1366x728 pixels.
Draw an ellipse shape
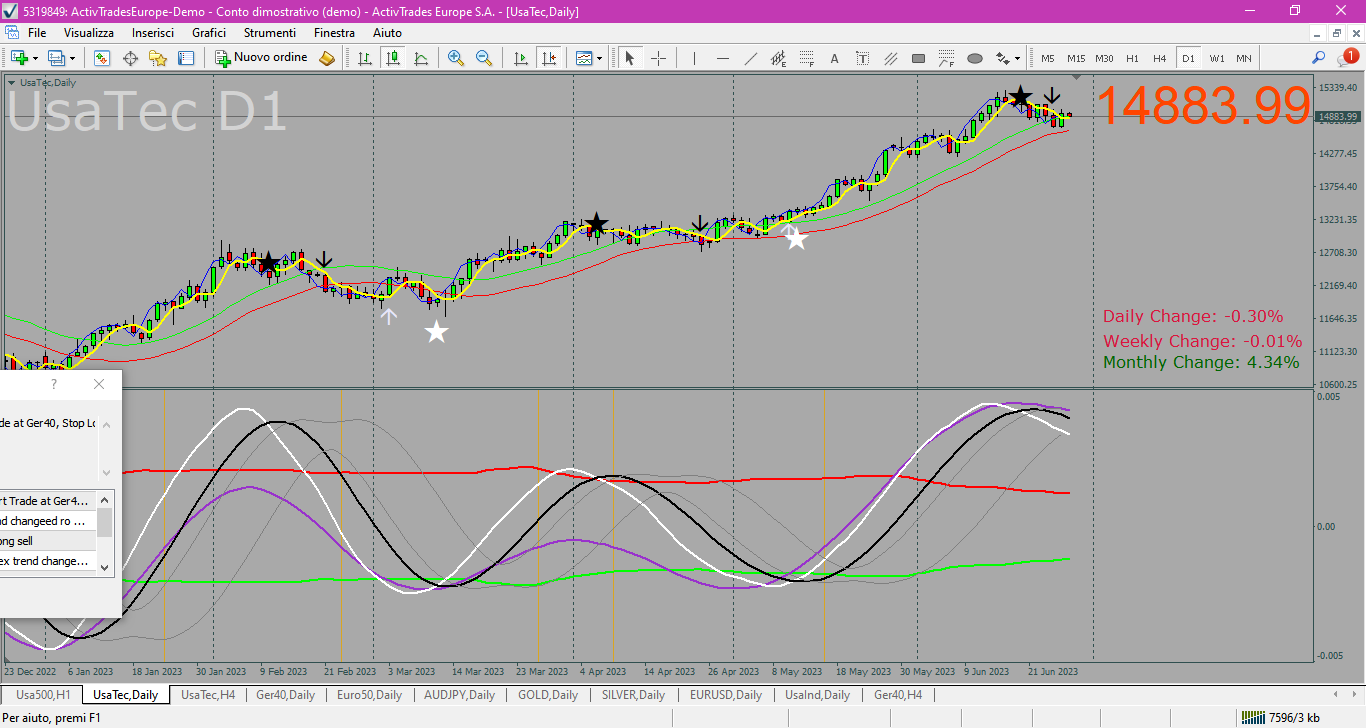tap(974, 58)
